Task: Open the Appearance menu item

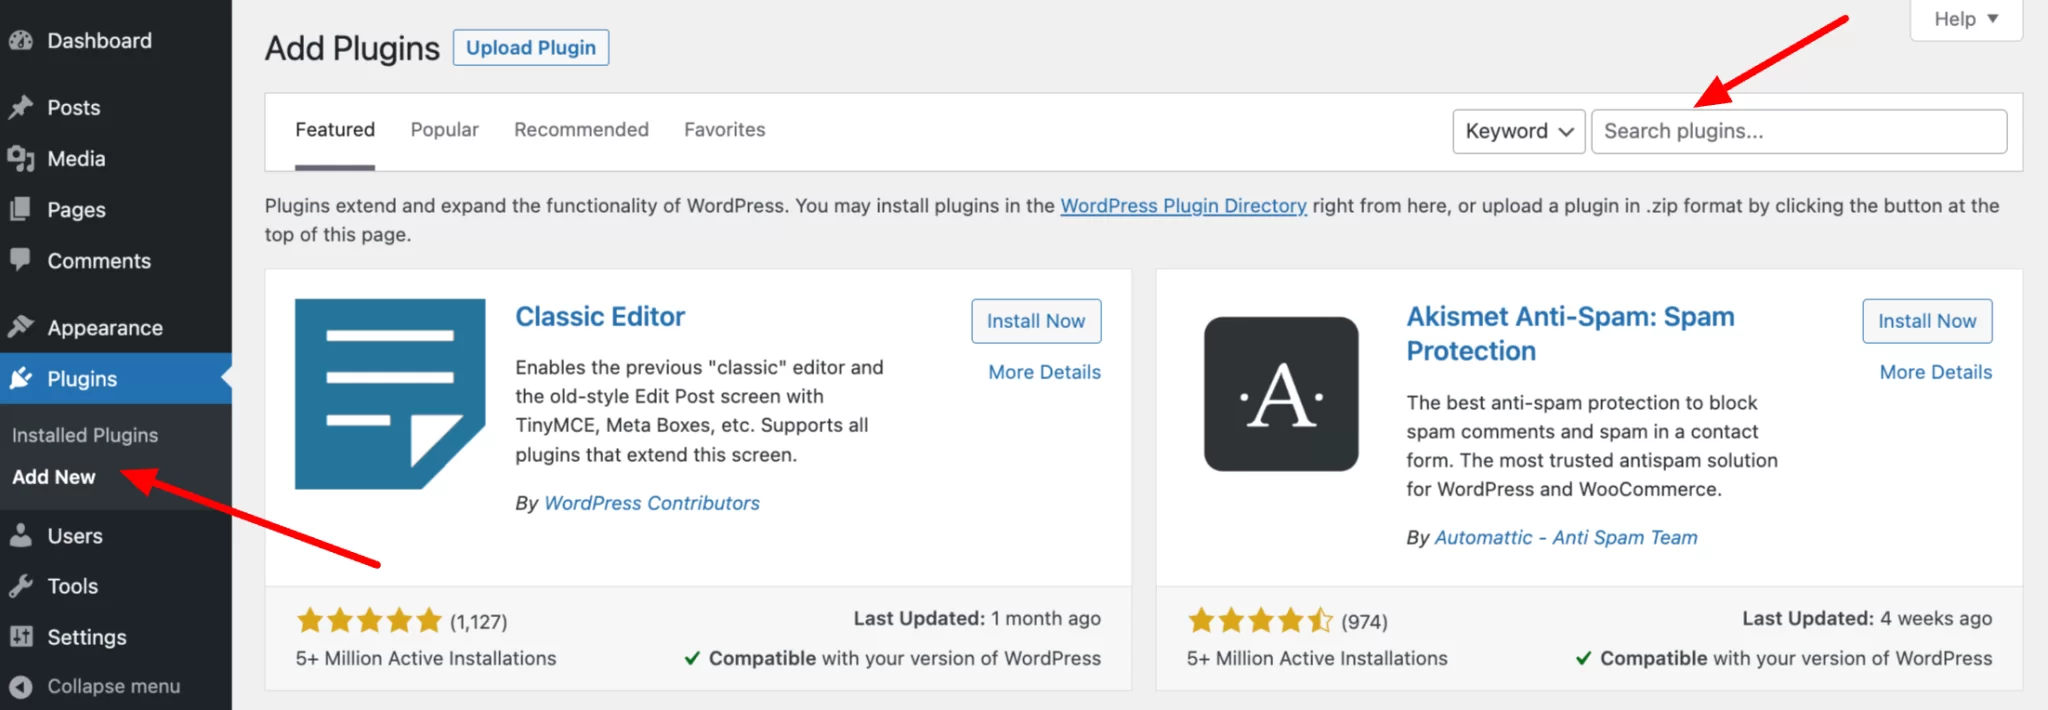Action: click(x=105, y=327)
